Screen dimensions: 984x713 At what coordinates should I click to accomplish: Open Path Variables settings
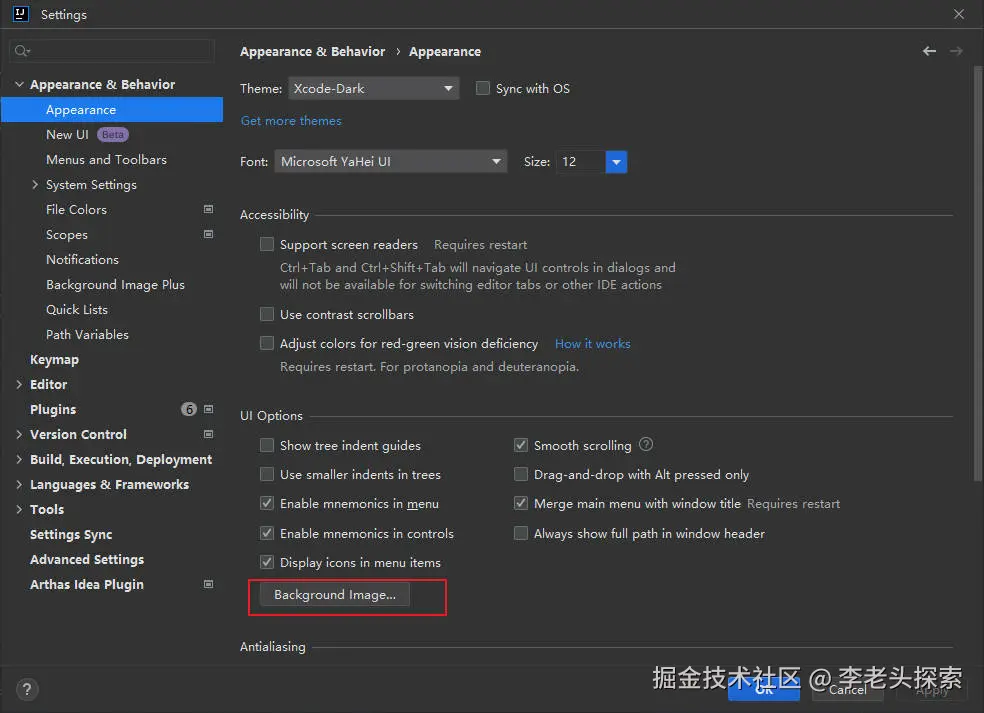(x=87, y=335)
